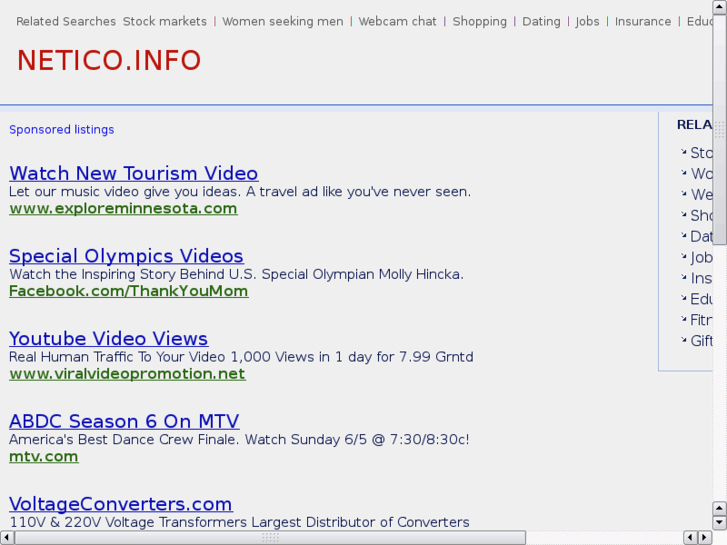Visit the mtv.com link
This screenshot has height=545, width=727.
click(44, 456)
